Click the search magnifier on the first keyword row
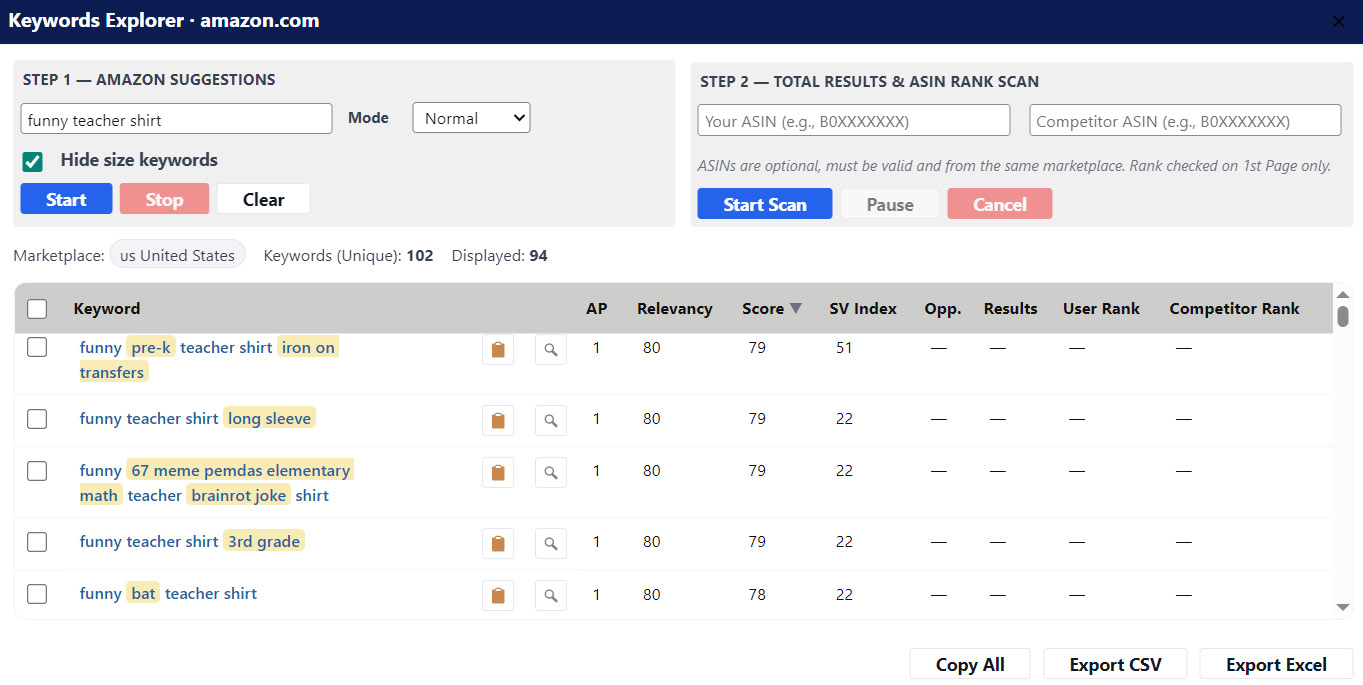 coord(550,349)
